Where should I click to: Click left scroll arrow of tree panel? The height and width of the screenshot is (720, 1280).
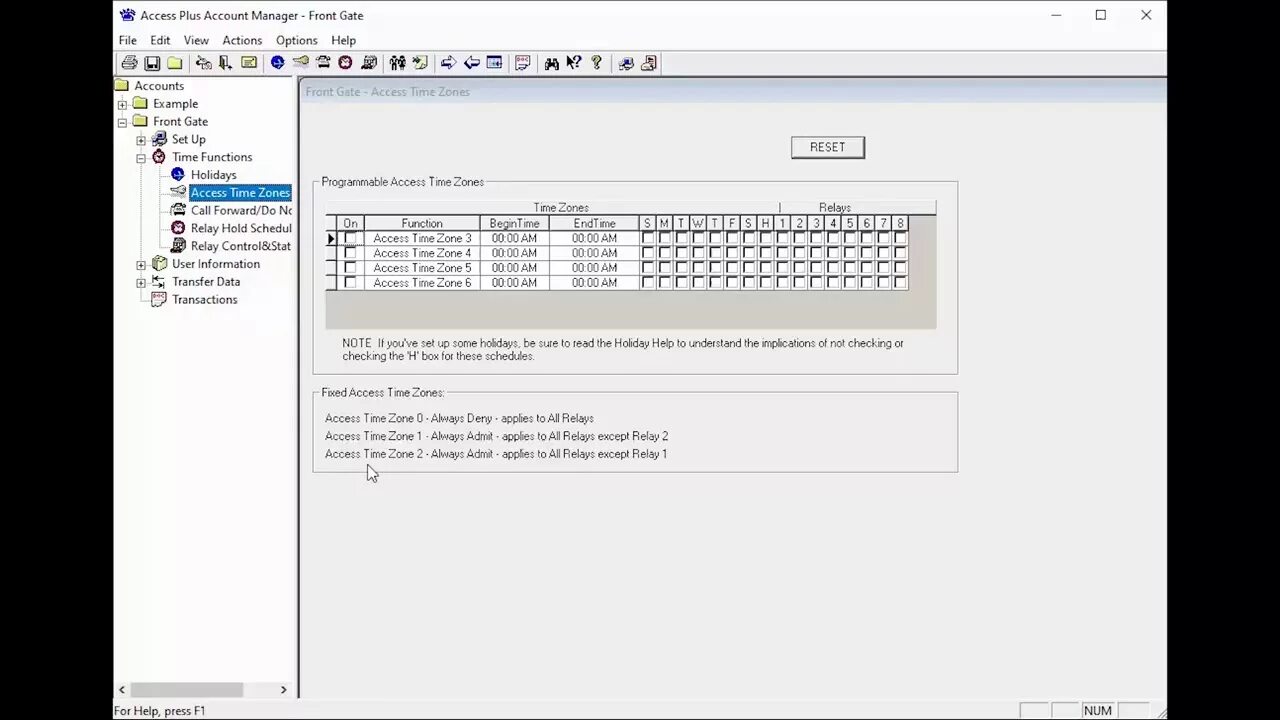tap(122, 690)
